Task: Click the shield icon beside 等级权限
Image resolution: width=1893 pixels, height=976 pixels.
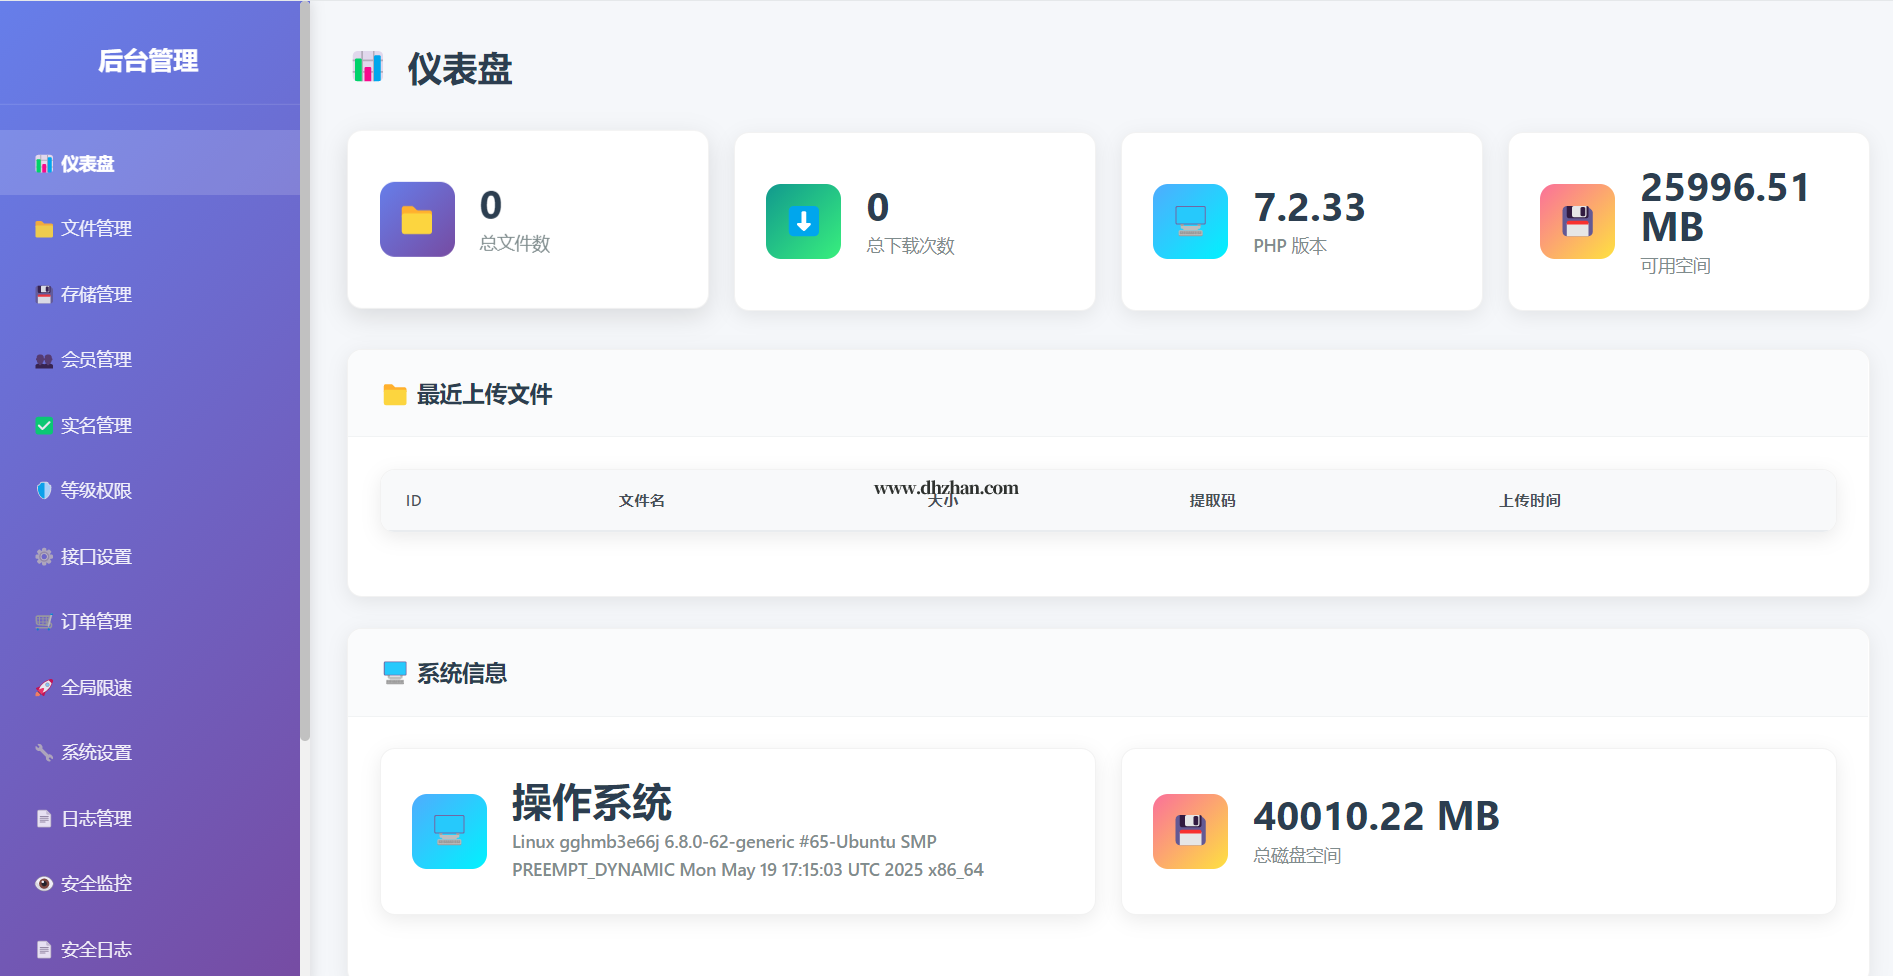Action: [44, 491]
